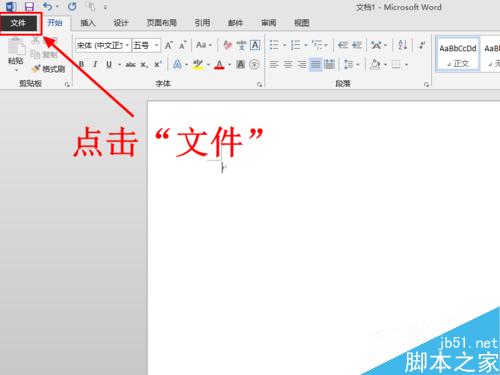Expand the Paste options arrow under 粘贴

[16, 70]
